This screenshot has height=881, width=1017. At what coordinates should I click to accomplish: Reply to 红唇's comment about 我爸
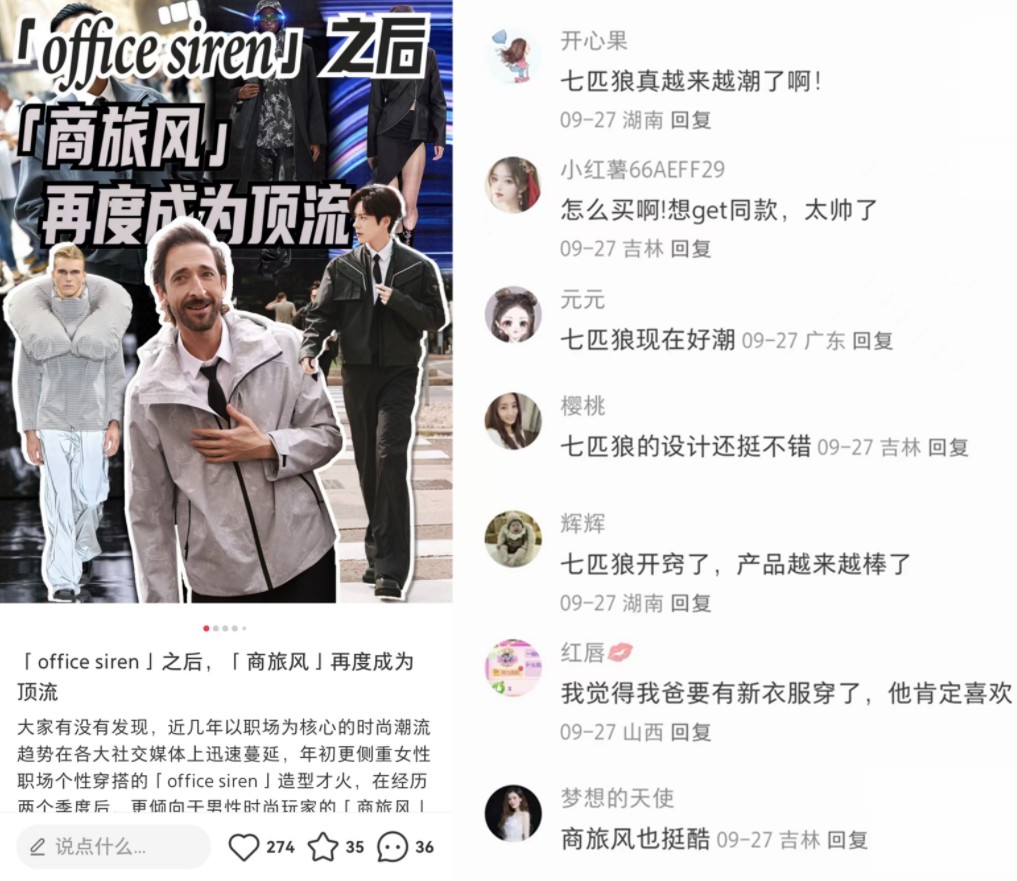(x=691, y=732)
